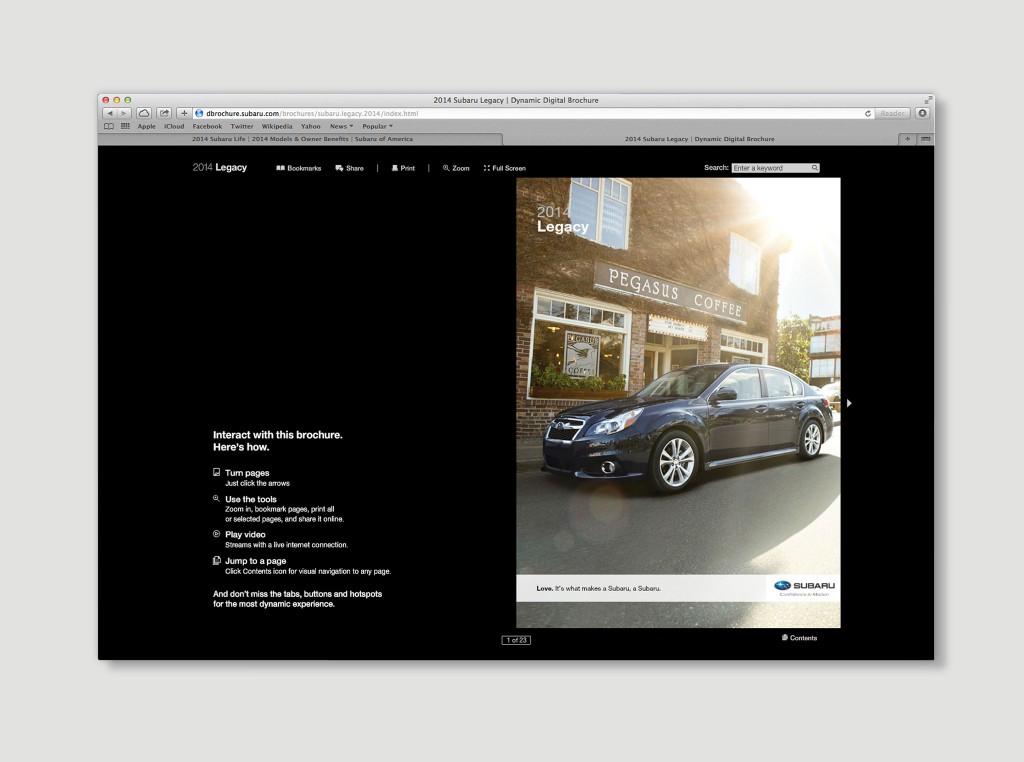Click the Subaru logo on cover
This screenshot has width=1024, height=762.
tap(805, 587)
